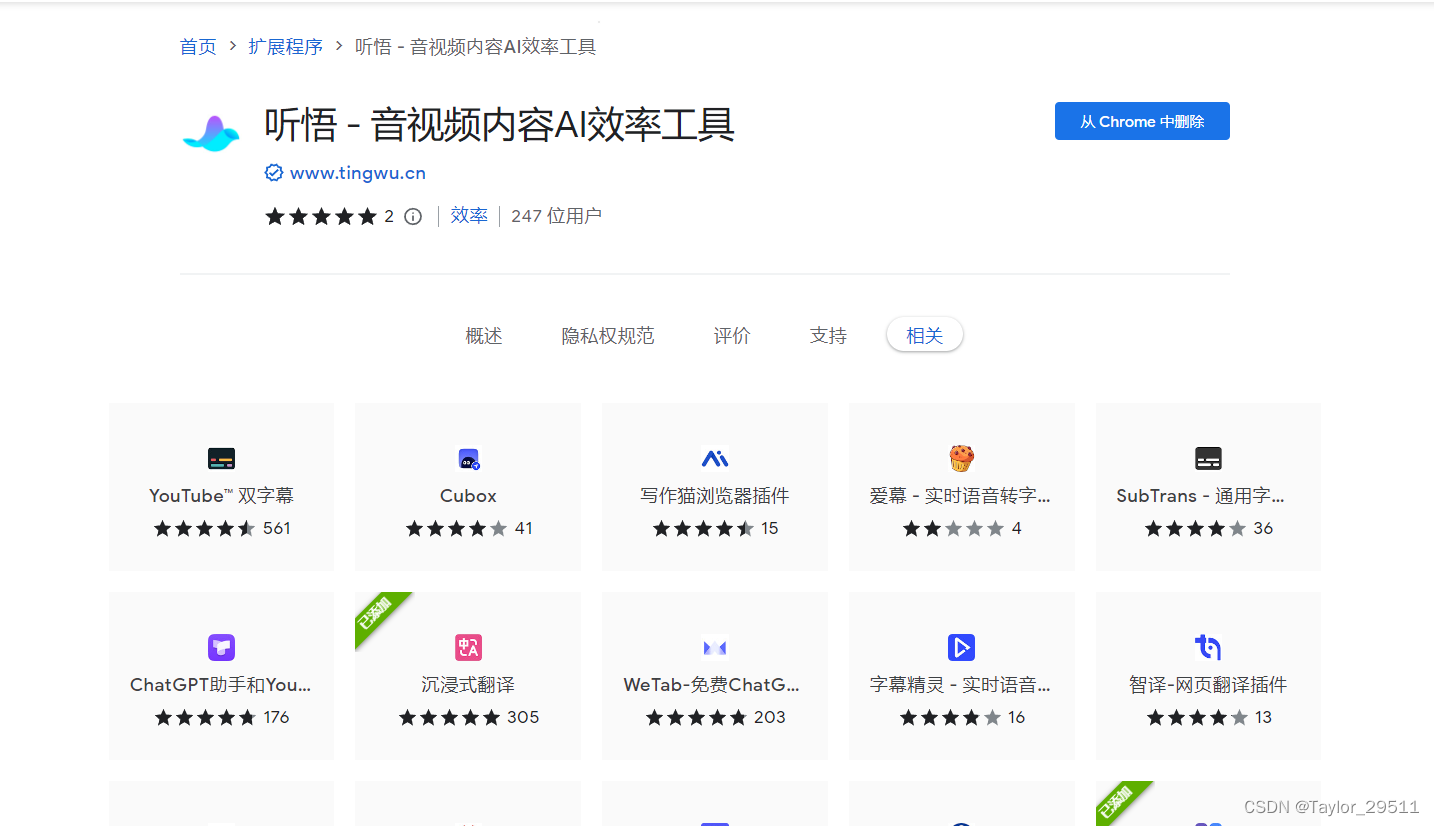
Task: Open 沉浸式翻译 title
Action: click(468, 685)
